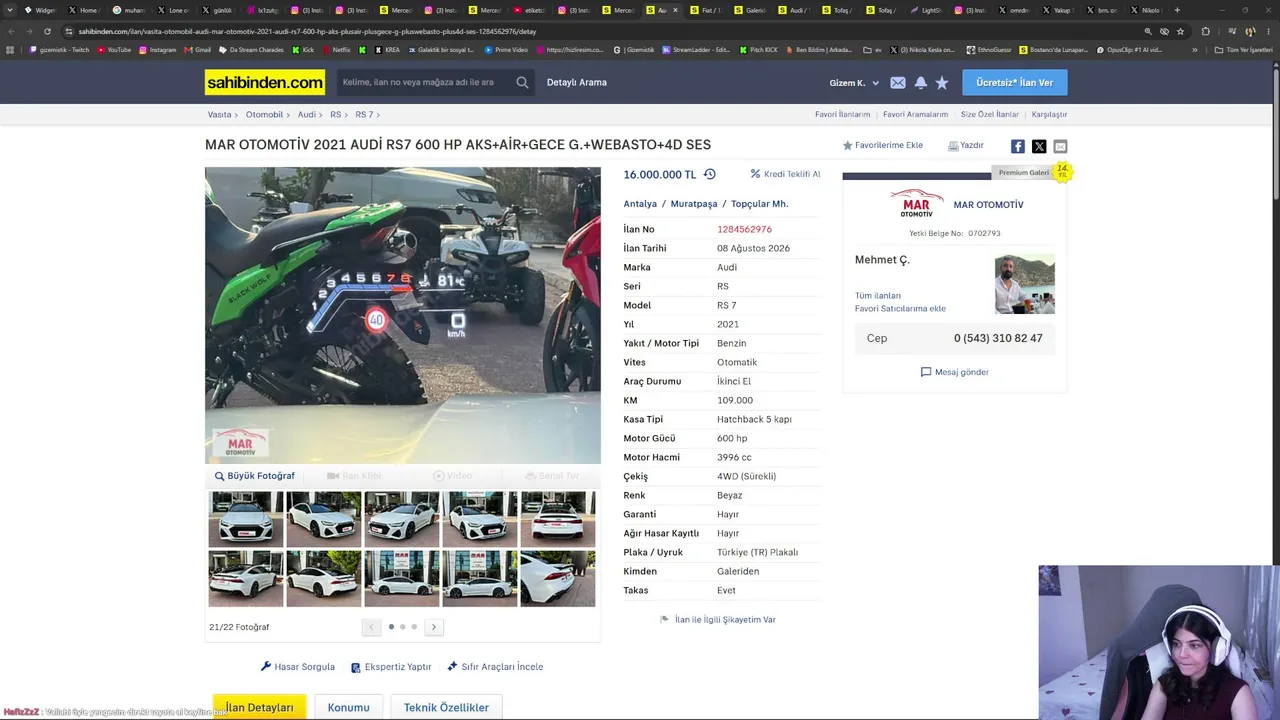Click İlan ile İlgili Şikayetim Var link
The width and height of the screenshot is (1280, 720).
click(718, 620)
